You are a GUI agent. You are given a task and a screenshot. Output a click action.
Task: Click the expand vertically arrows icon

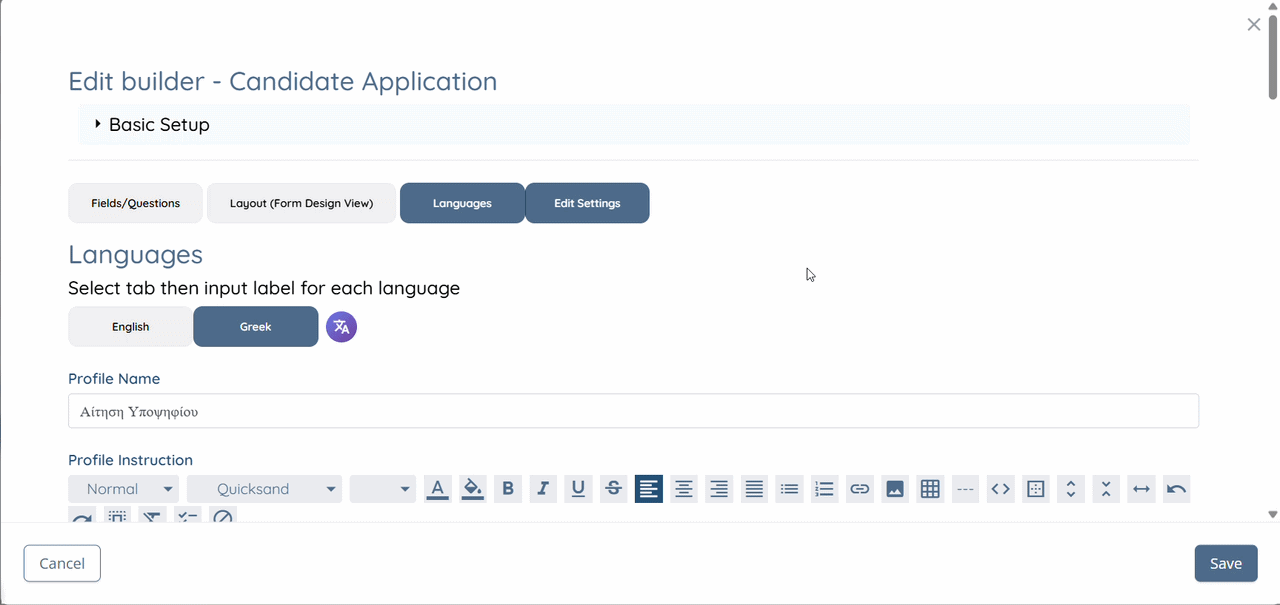click(1070, 489)
